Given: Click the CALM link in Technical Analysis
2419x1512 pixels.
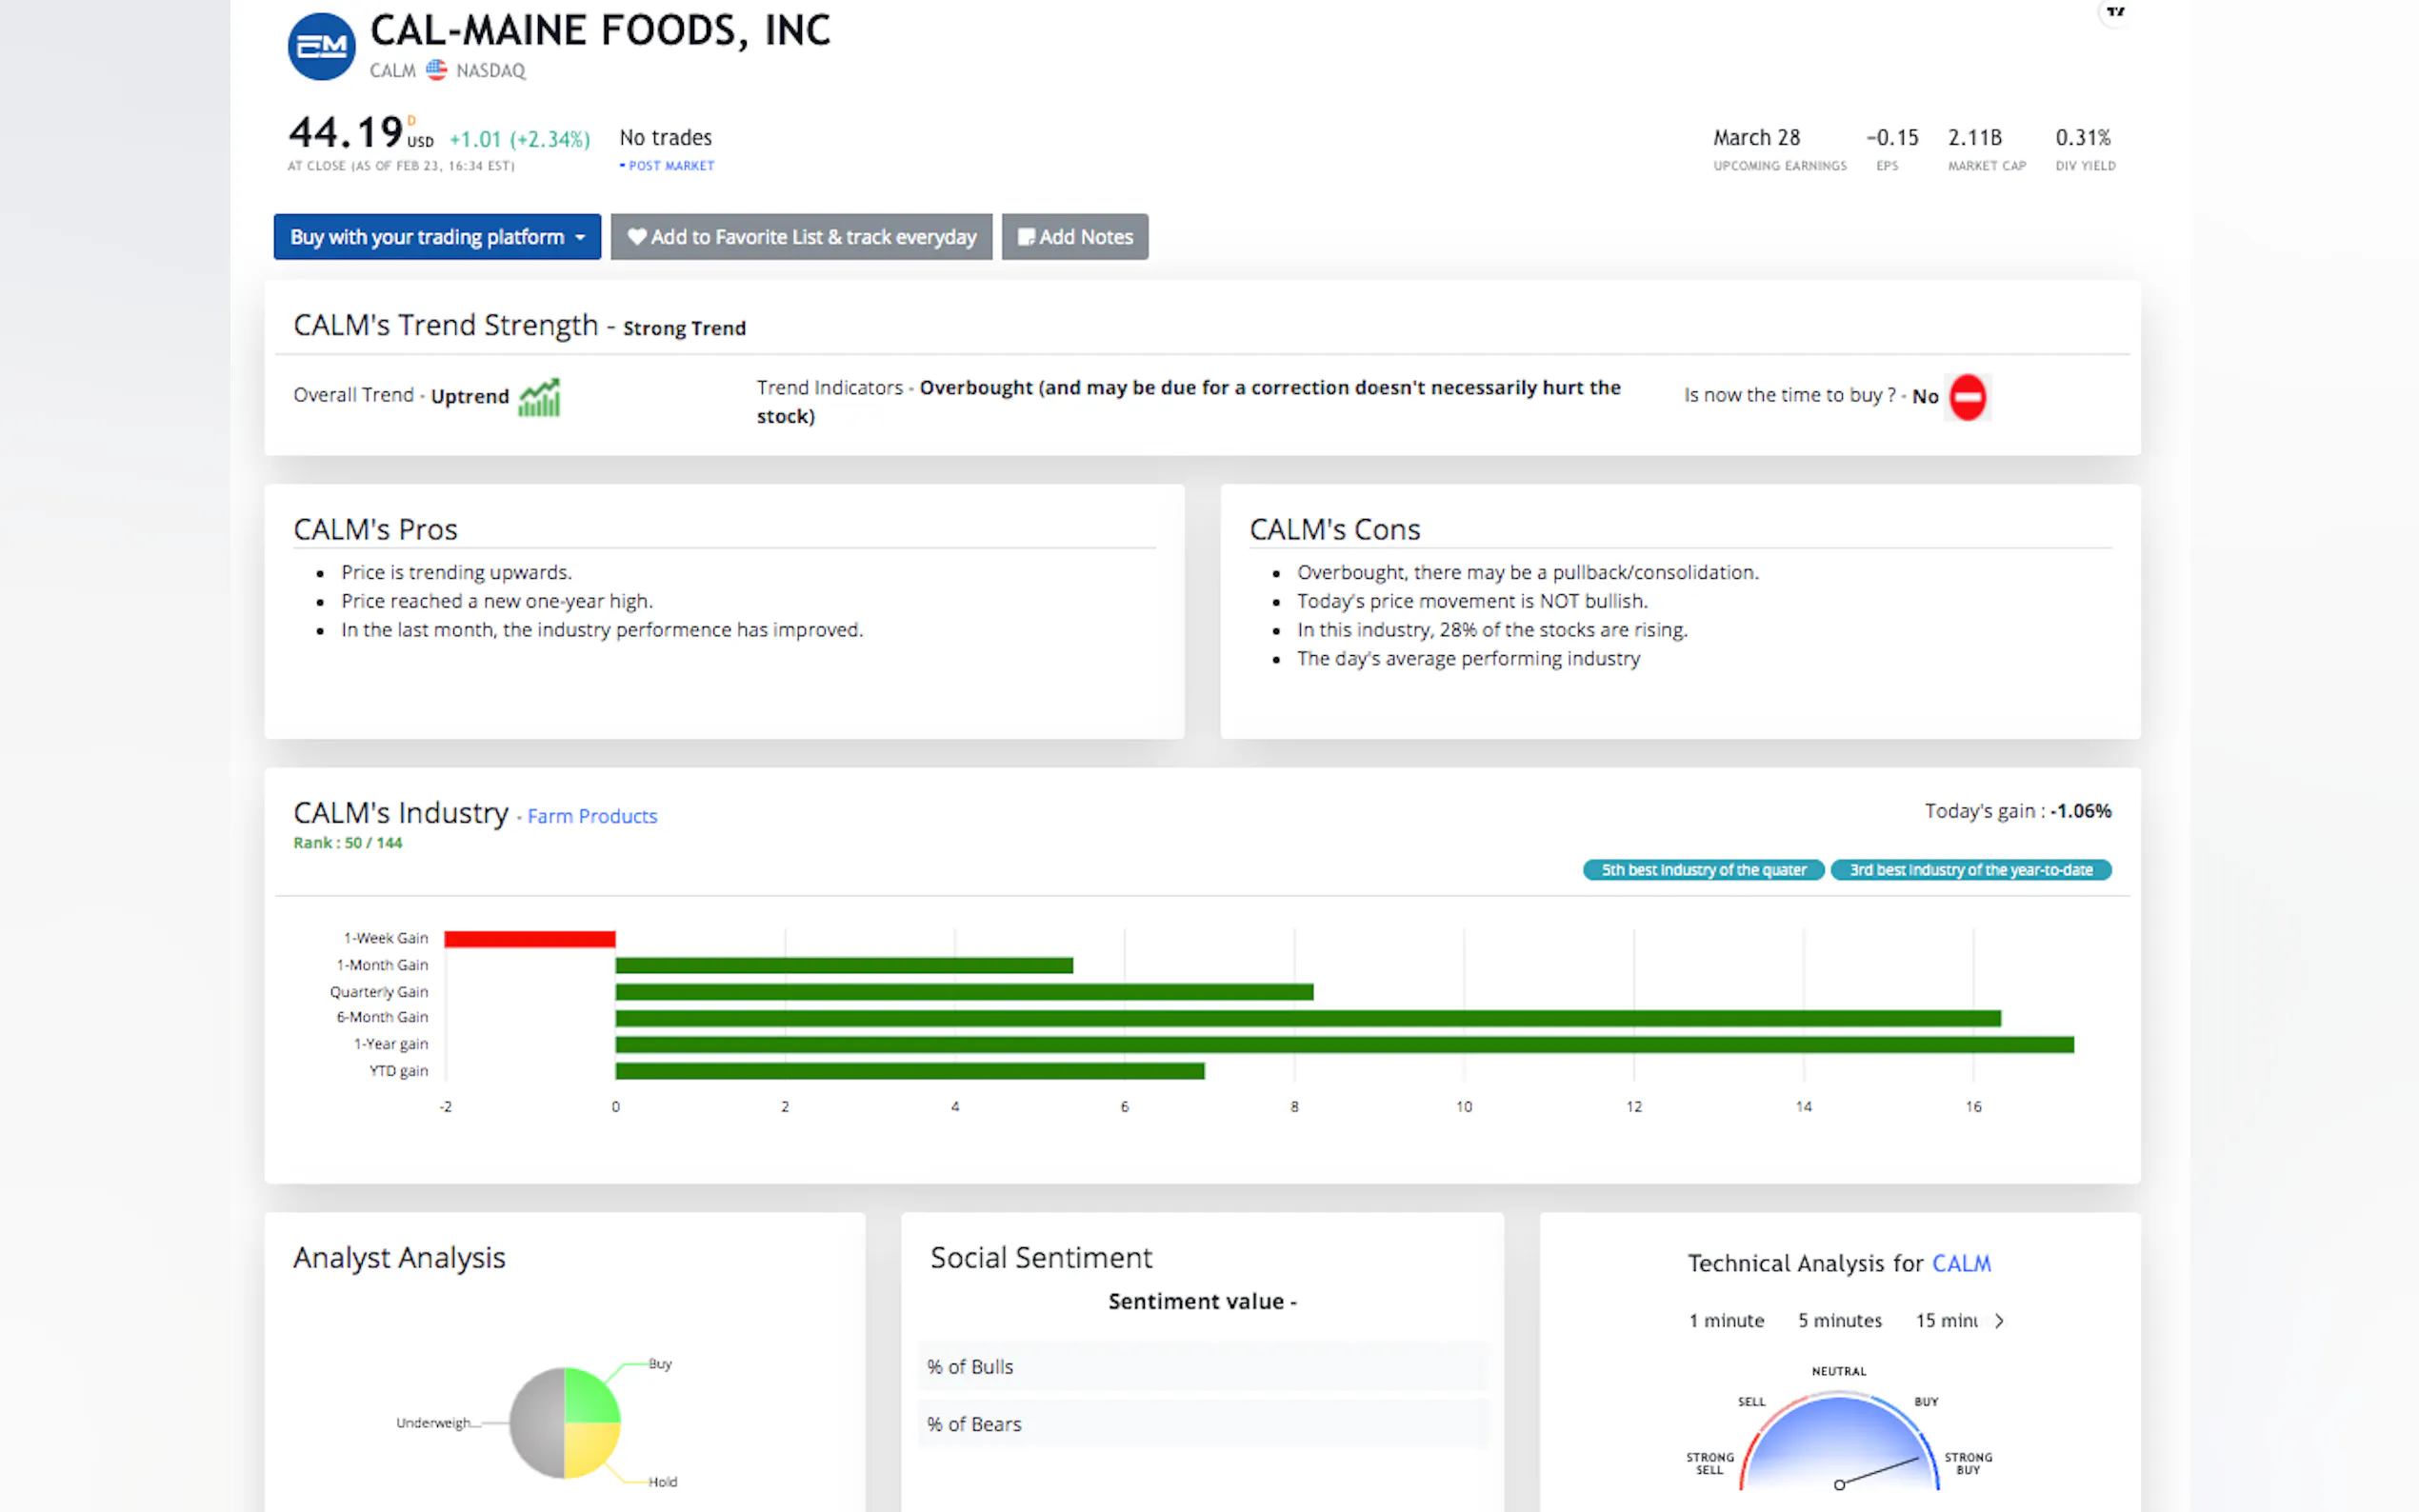Looking at the screenshot, I should (x=1960, y=1264).
